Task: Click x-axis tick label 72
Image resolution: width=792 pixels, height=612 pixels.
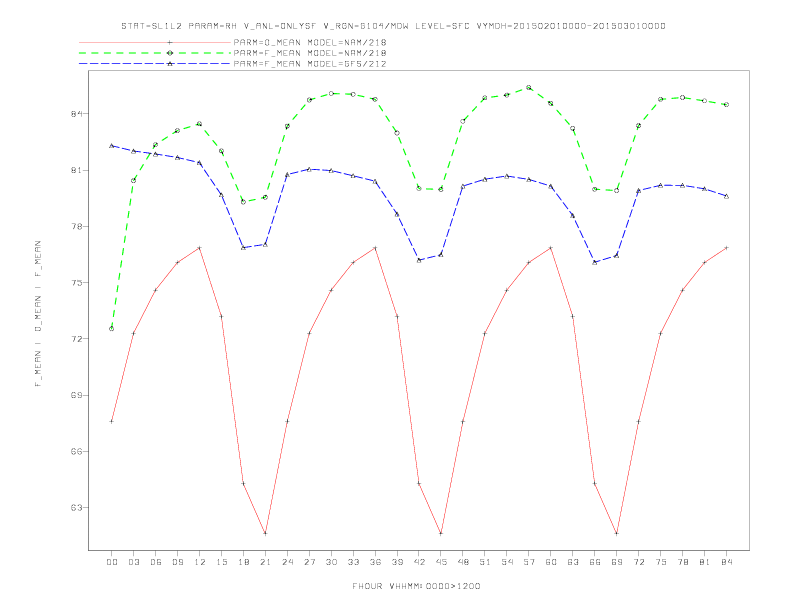Action: click(x=639, y=562)
